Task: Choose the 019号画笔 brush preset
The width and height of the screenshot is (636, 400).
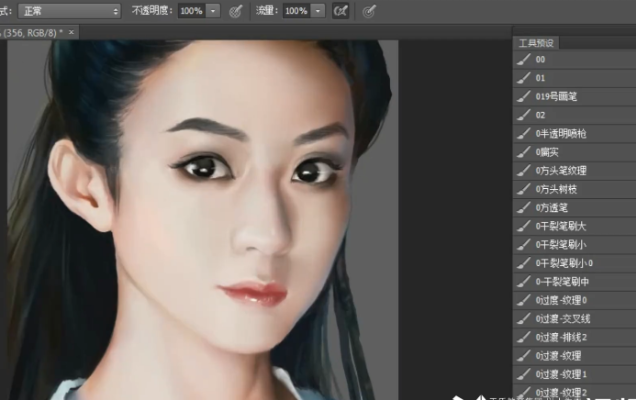Action: pos(556,97)
